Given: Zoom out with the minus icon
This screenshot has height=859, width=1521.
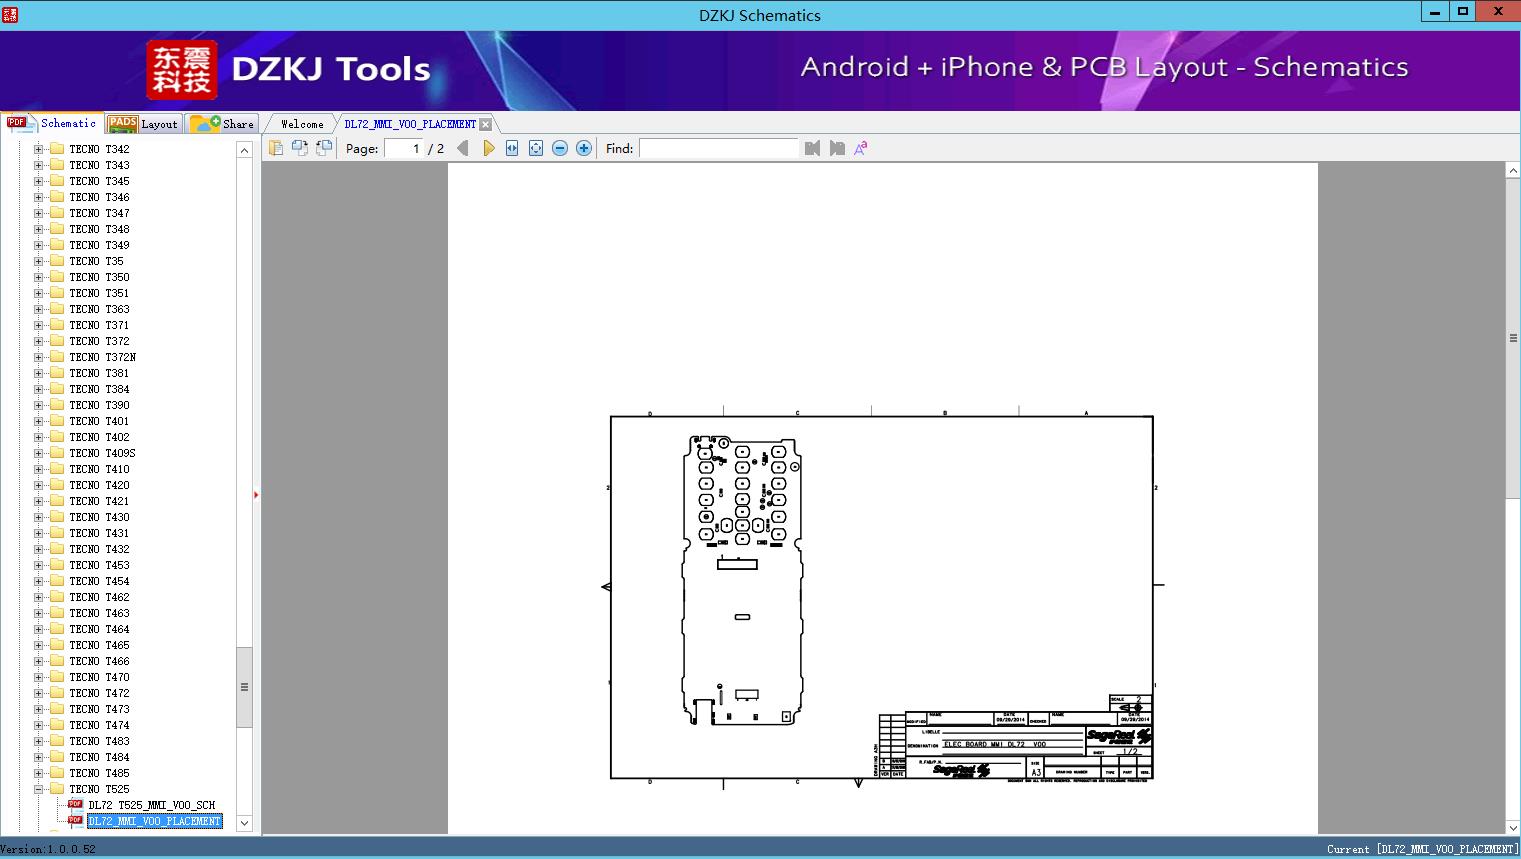Looking at the screenshot, I should click(560, 148).
